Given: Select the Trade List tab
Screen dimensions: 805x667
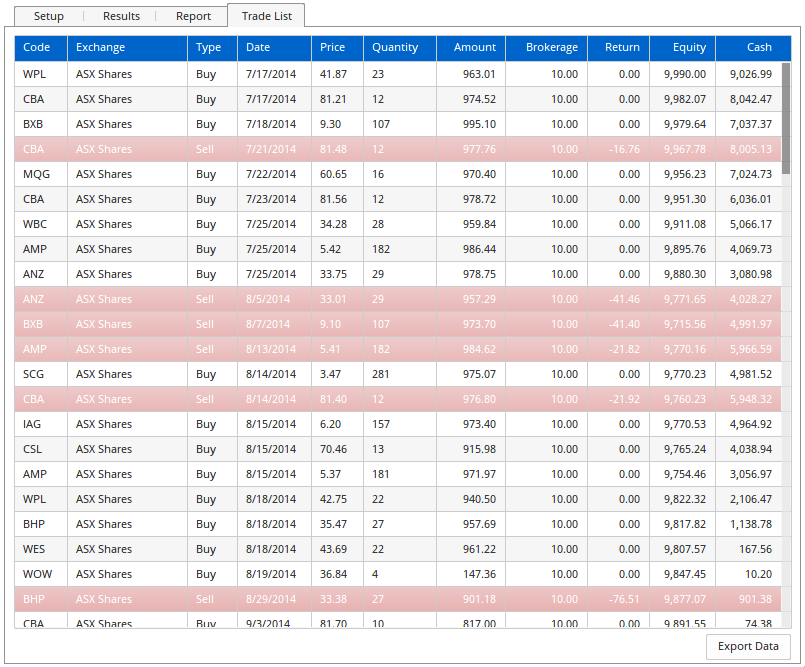Looking at the screenshot, I should coord(266,16).
